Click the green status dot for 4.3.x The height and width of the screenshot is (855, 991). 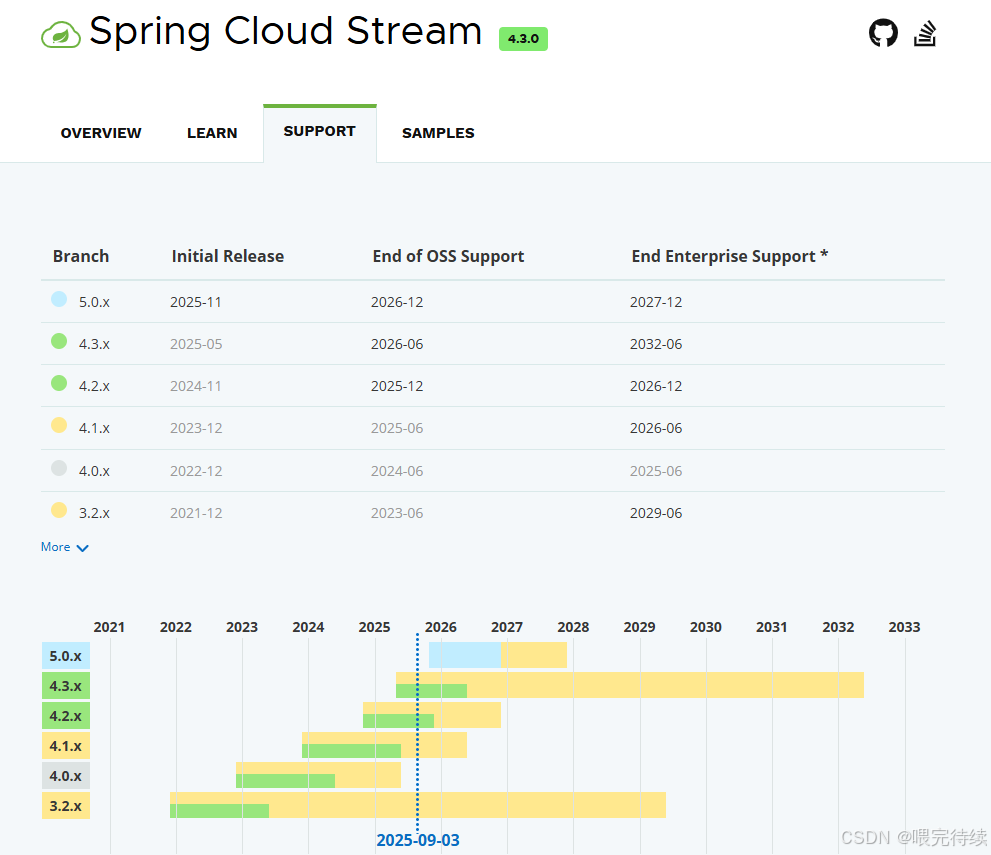59,341
